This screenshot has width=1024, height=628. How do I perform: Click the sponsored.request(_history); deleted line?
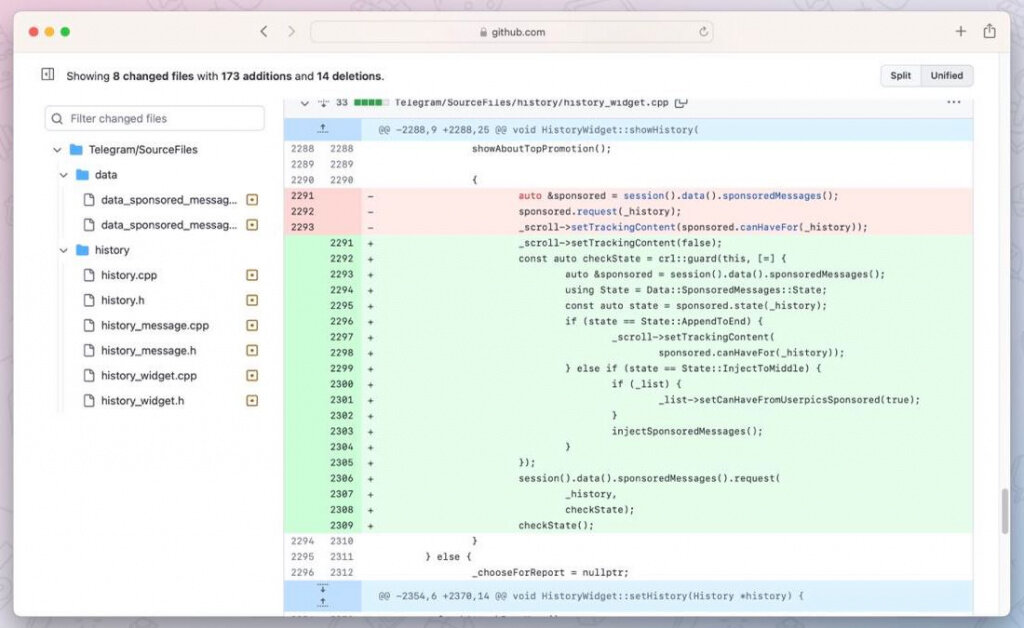coord(600,211)
